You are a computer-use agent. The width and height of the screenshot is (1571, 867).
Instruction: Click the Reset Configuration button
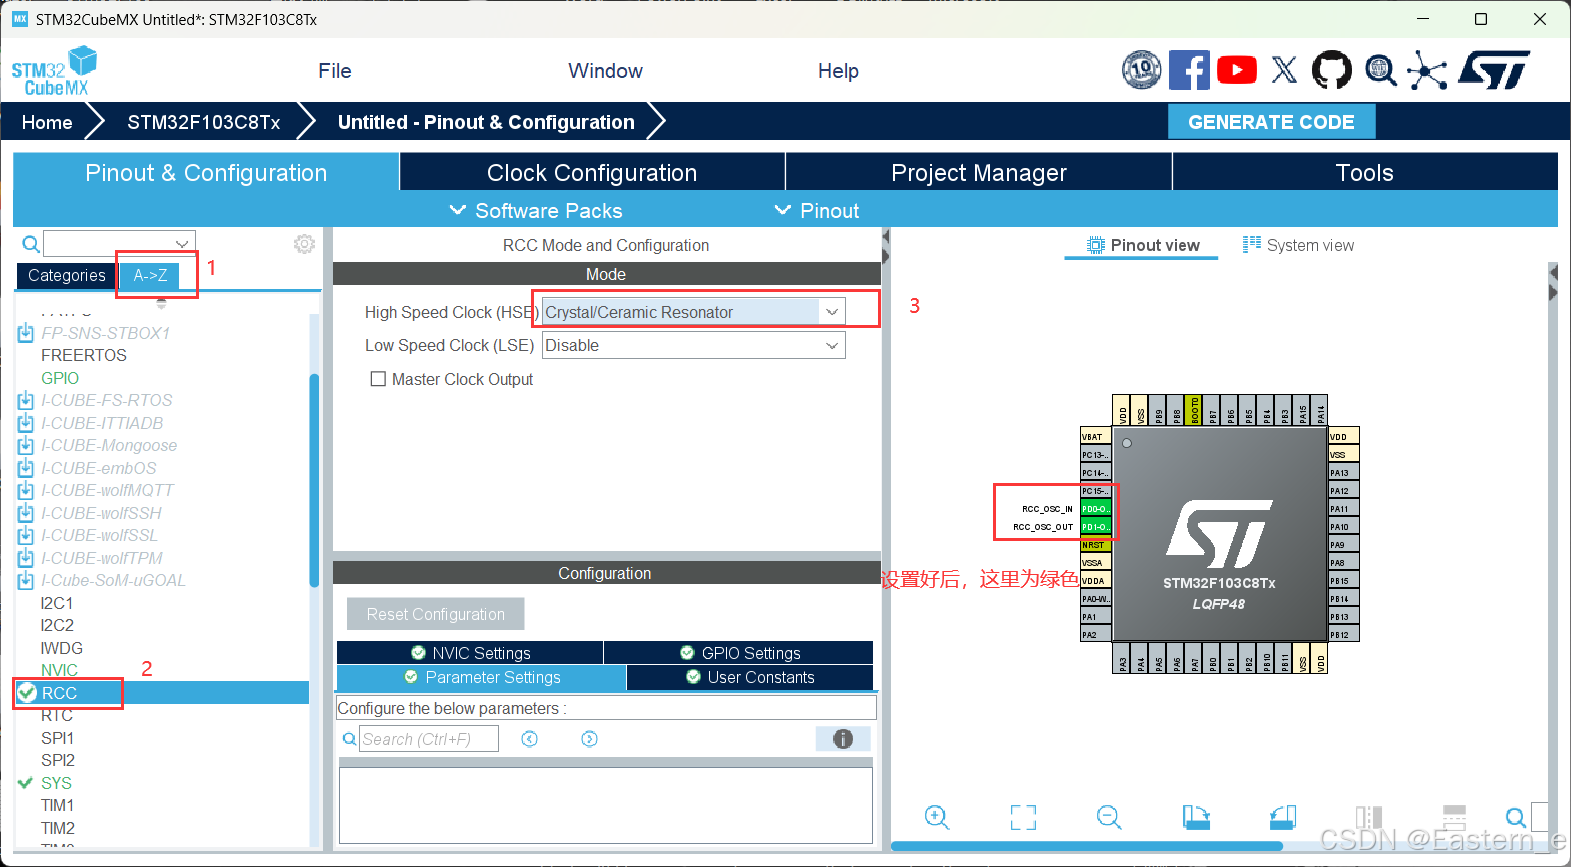coord(435,614)
